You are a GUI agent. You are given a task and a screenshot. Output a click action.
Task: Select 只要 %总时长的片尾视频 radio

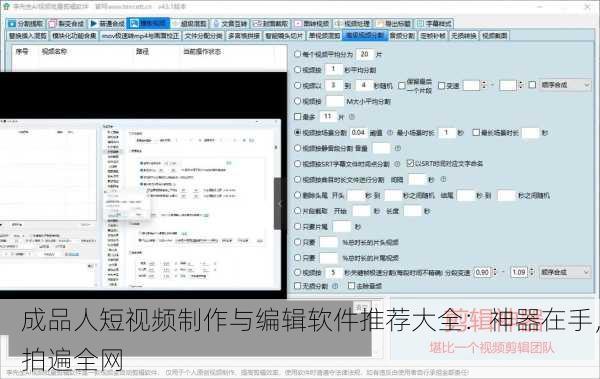(297, 258)
